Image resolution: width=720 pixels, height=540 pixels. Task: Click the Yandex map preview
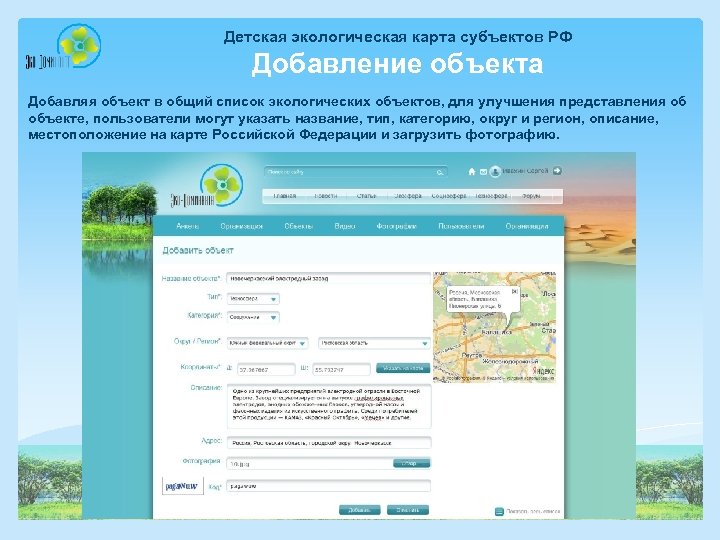point(495,328)
